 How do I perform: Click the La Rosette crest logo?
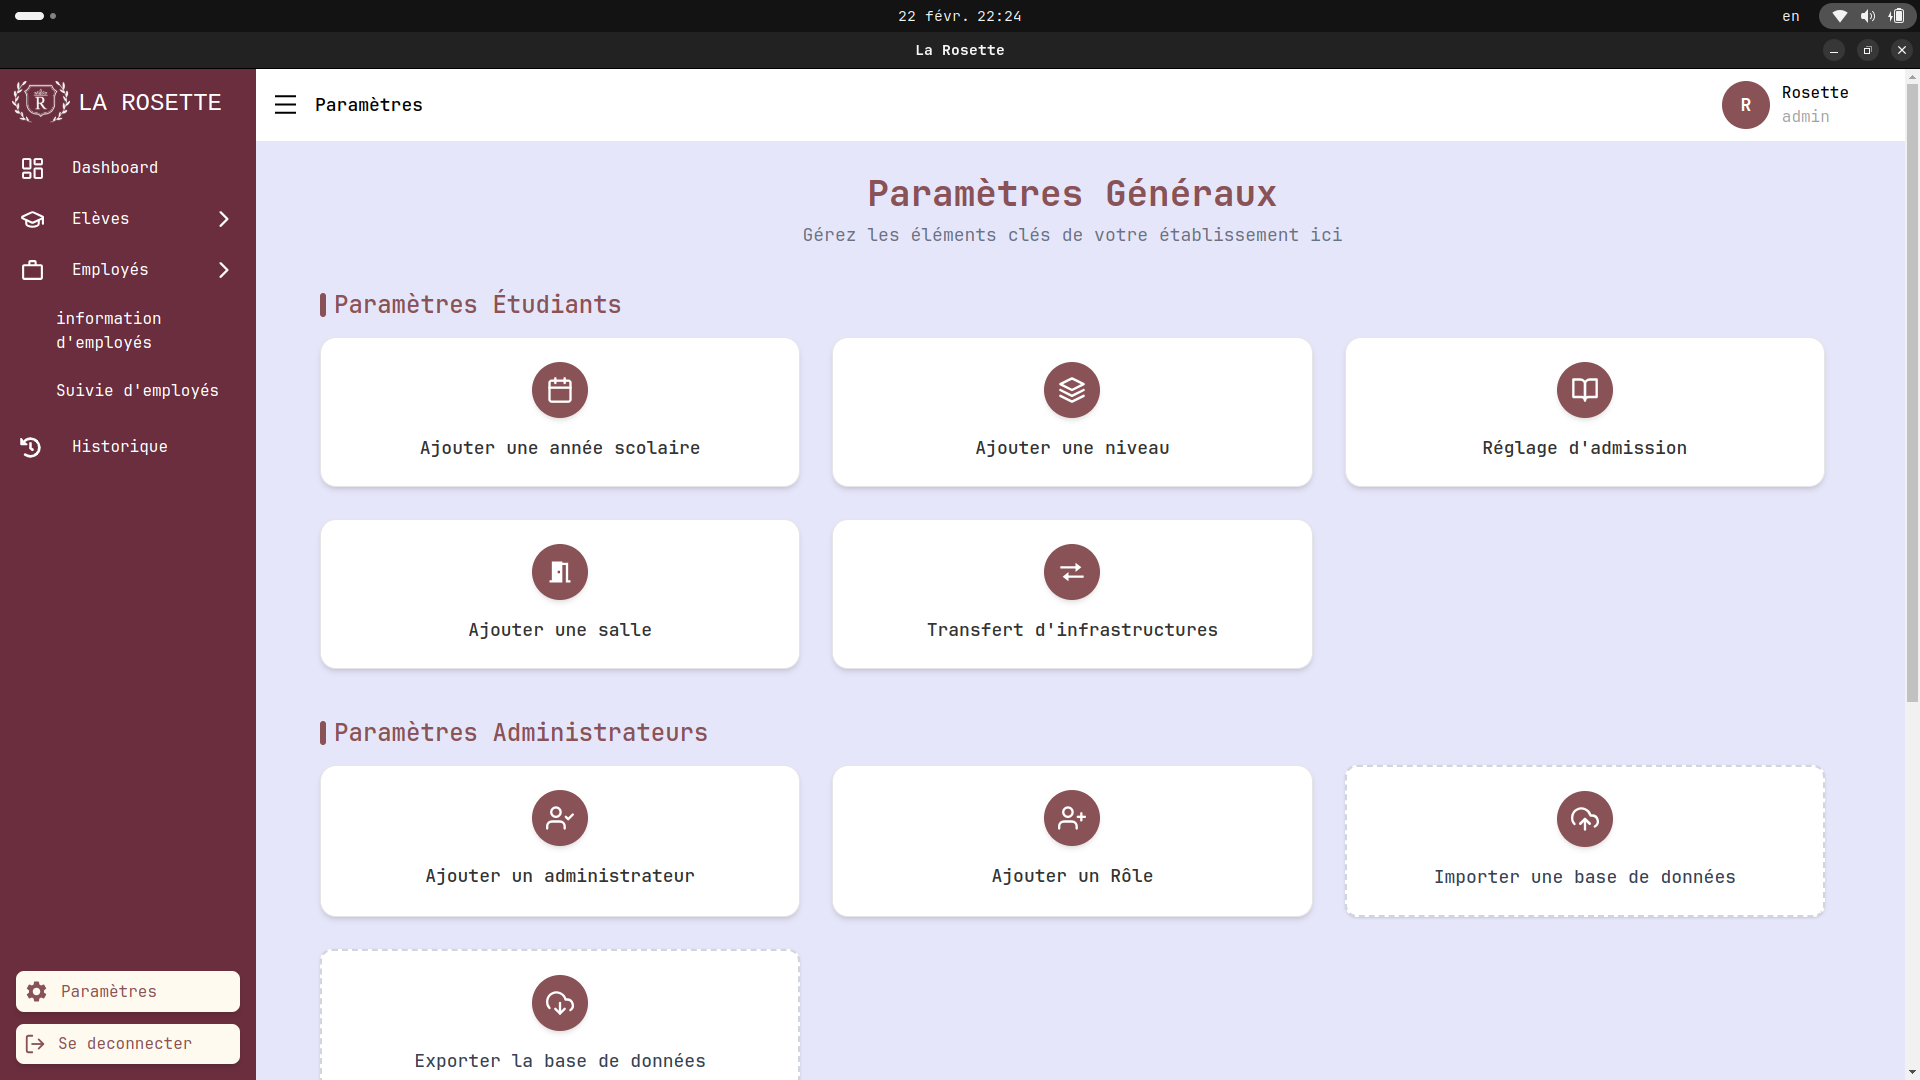40,101
